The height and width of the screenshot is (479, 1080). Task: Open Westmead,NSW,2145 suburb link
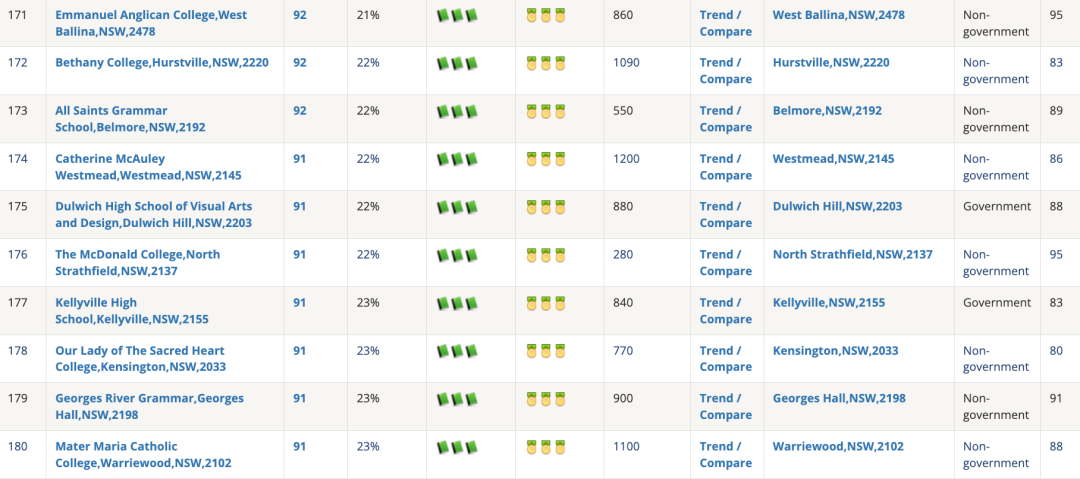click(x=833, y=159)
